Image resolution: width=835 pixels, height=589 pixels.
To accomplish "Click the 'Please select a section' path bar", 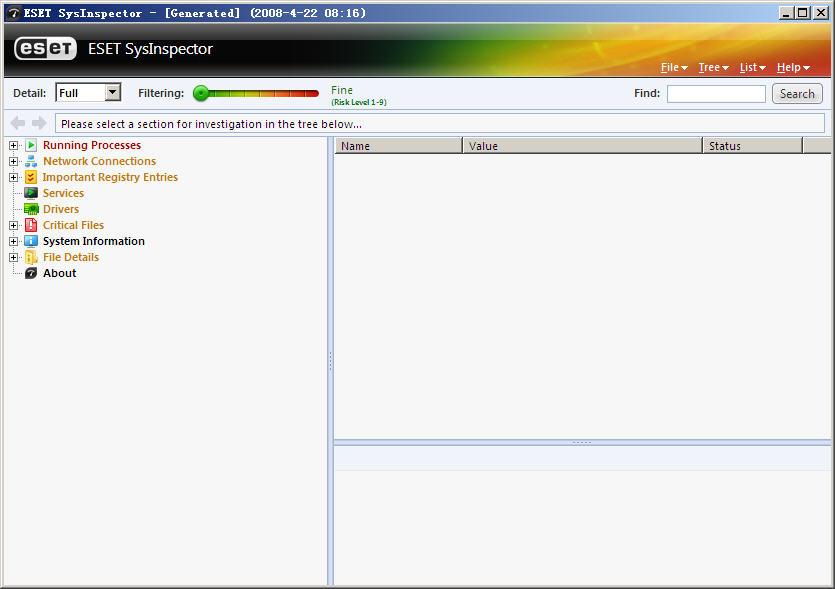I will [440, 124].
